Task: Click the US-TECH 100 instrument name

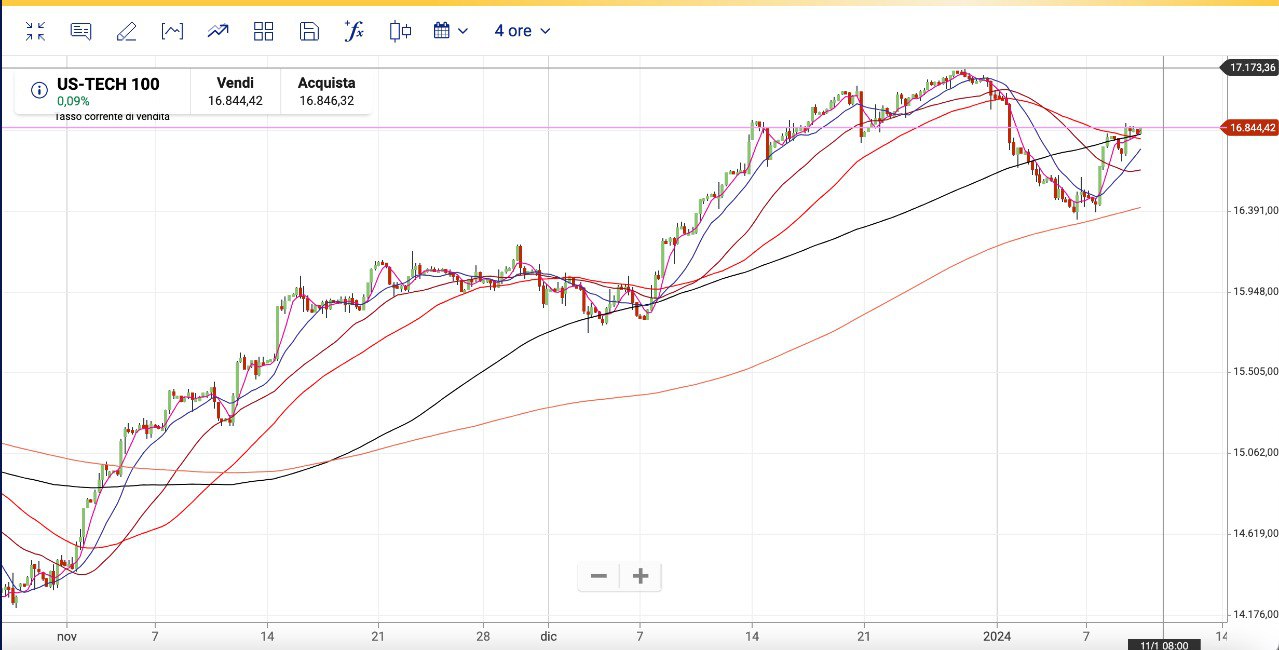Action: [108, 84]
